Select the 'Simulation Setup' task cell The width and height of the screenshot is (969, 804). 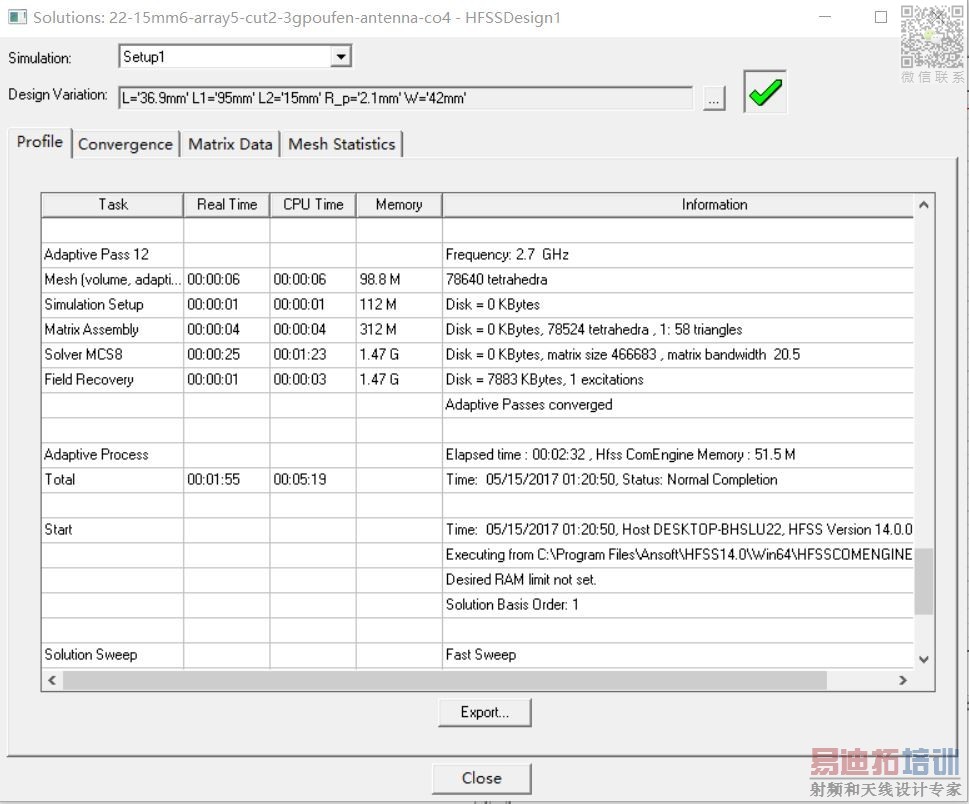tap(112, 305)
